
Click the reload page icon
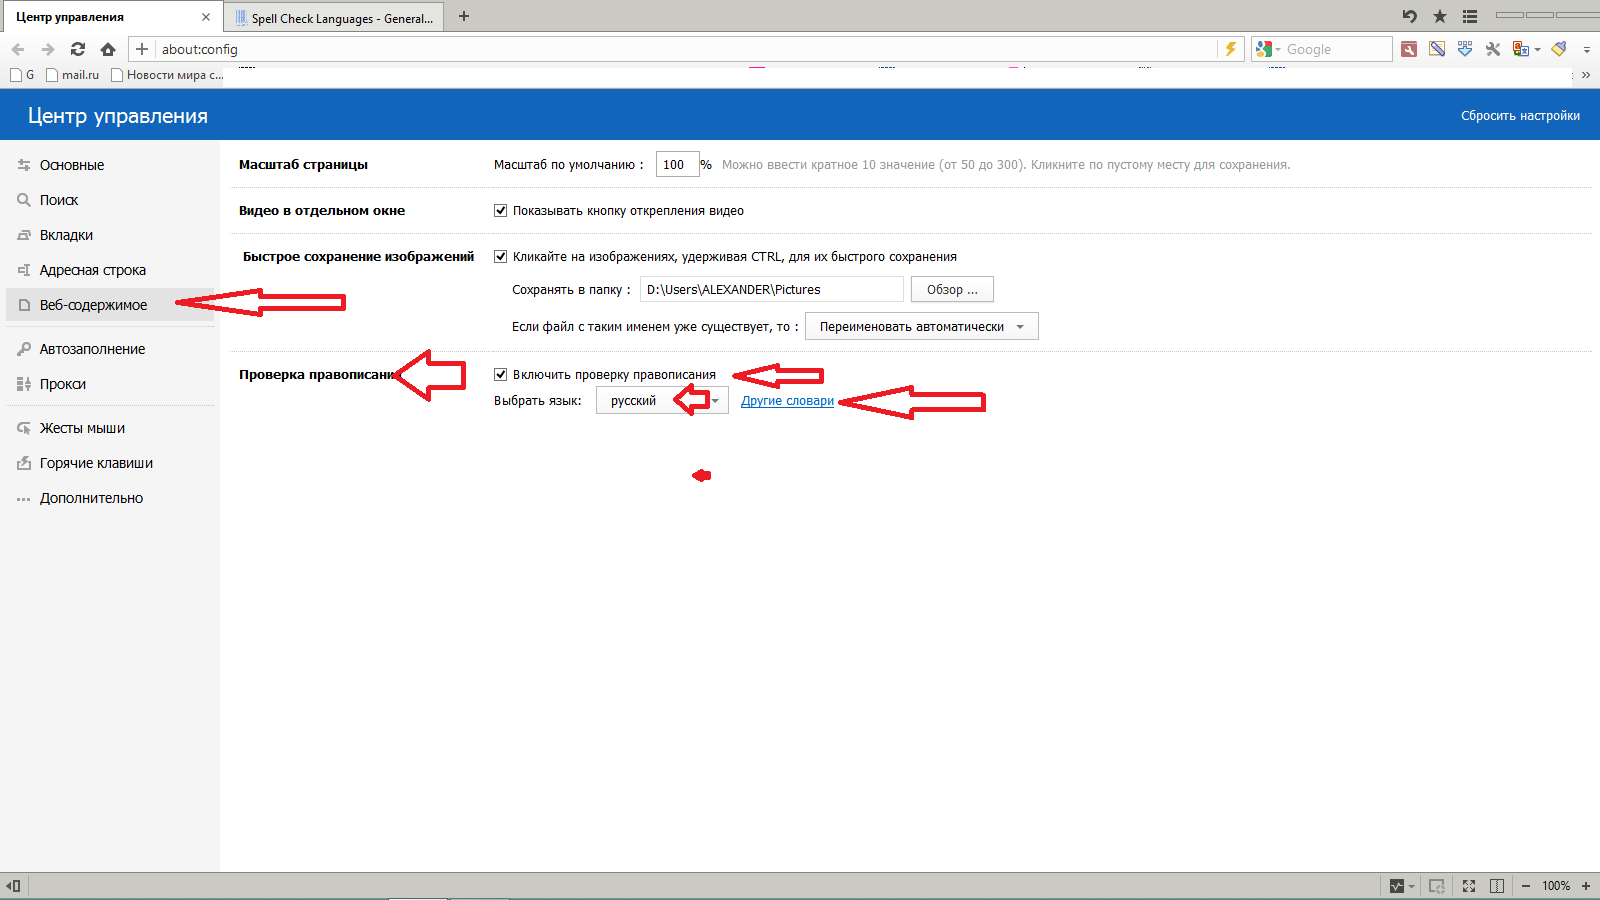(78, 49)
